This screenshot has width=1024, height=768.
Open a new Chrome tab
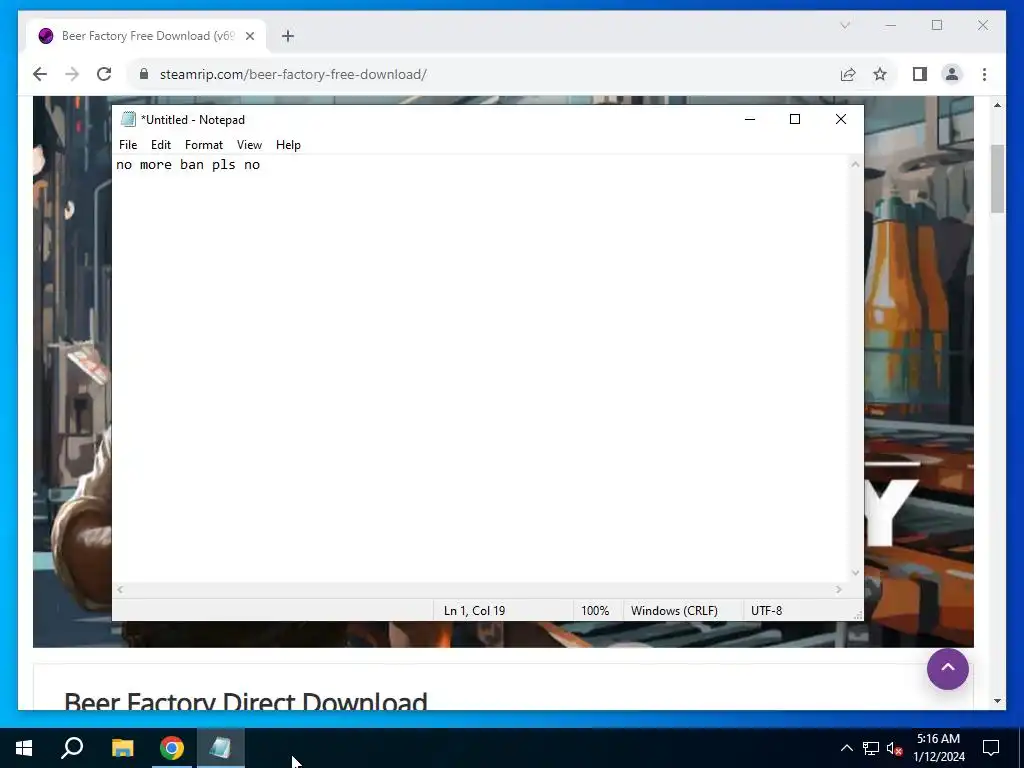click(288, 36)
